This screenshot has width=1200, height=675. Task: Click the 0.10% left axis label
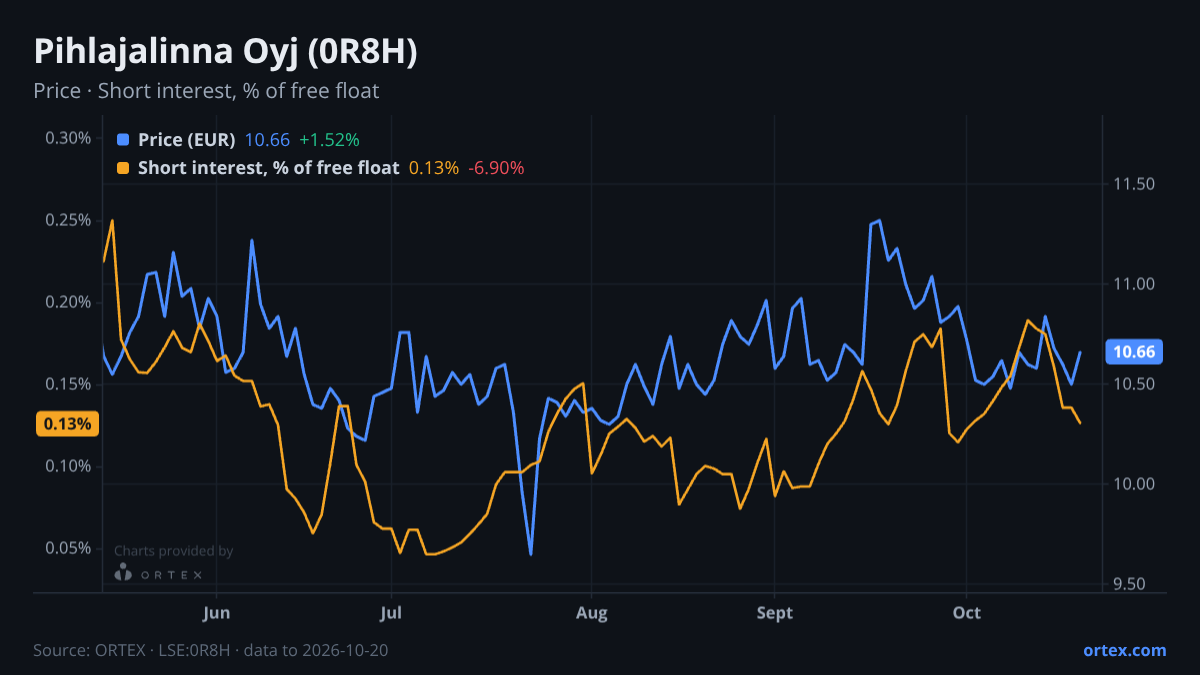[x=68, y=466]
